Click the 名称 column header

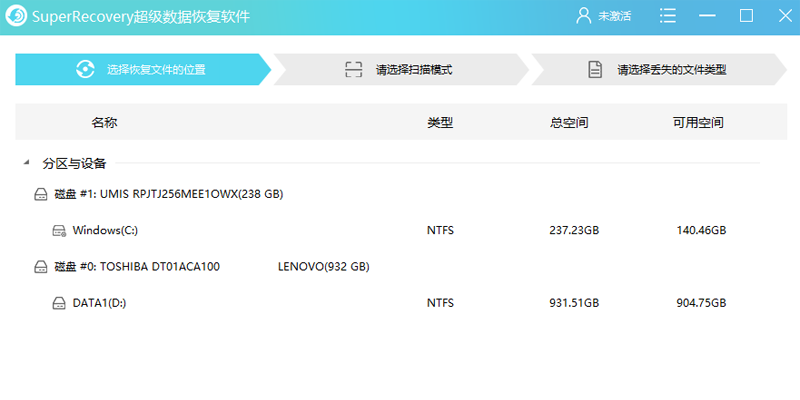[105, 122]
